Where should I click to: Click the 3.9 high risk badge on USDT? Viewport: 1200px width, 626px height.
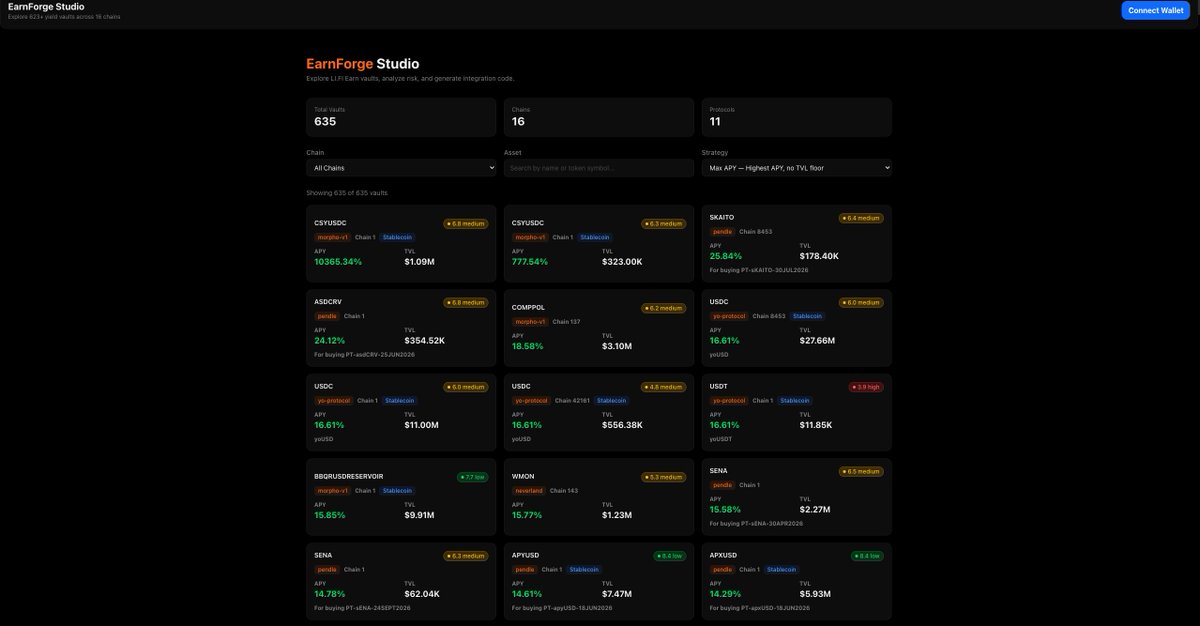point(865,386)
